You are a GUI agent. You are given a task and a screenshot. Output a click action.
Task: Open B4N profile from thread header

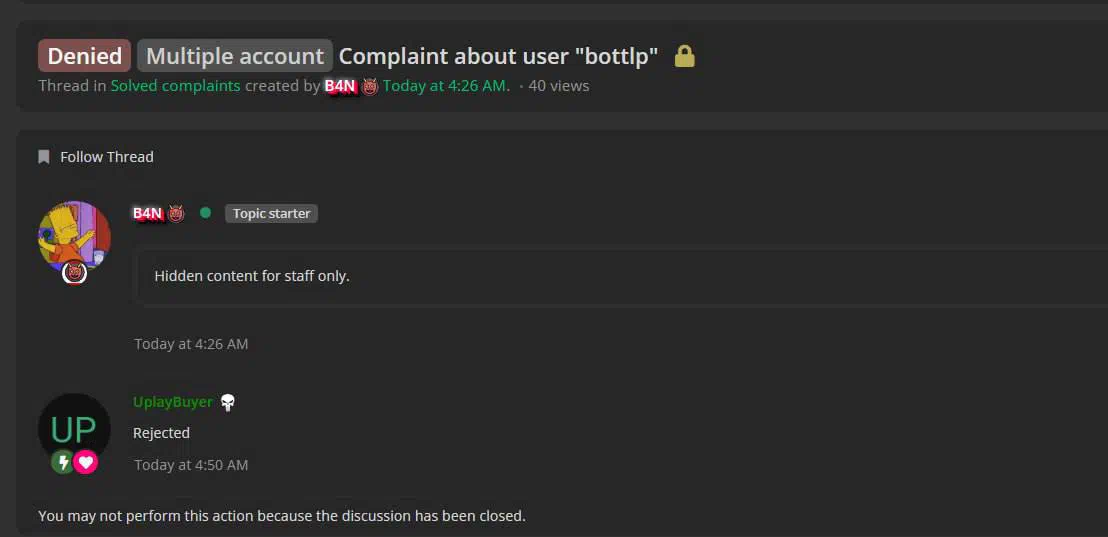(x=341, y=86)
